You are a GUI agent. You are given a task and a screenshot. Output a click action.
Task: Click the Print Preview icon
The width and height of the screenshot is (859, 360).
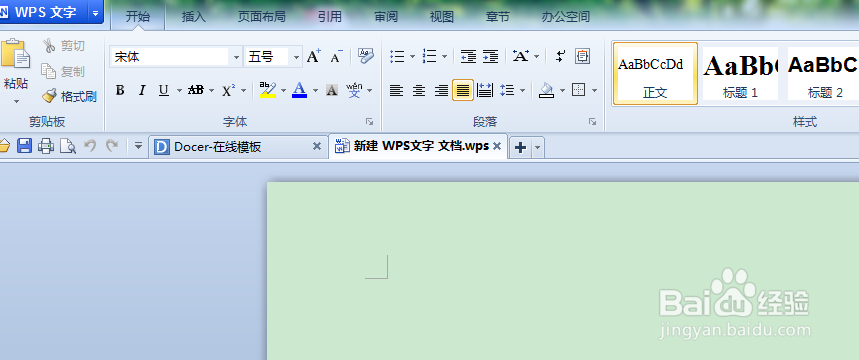(68, 146)
